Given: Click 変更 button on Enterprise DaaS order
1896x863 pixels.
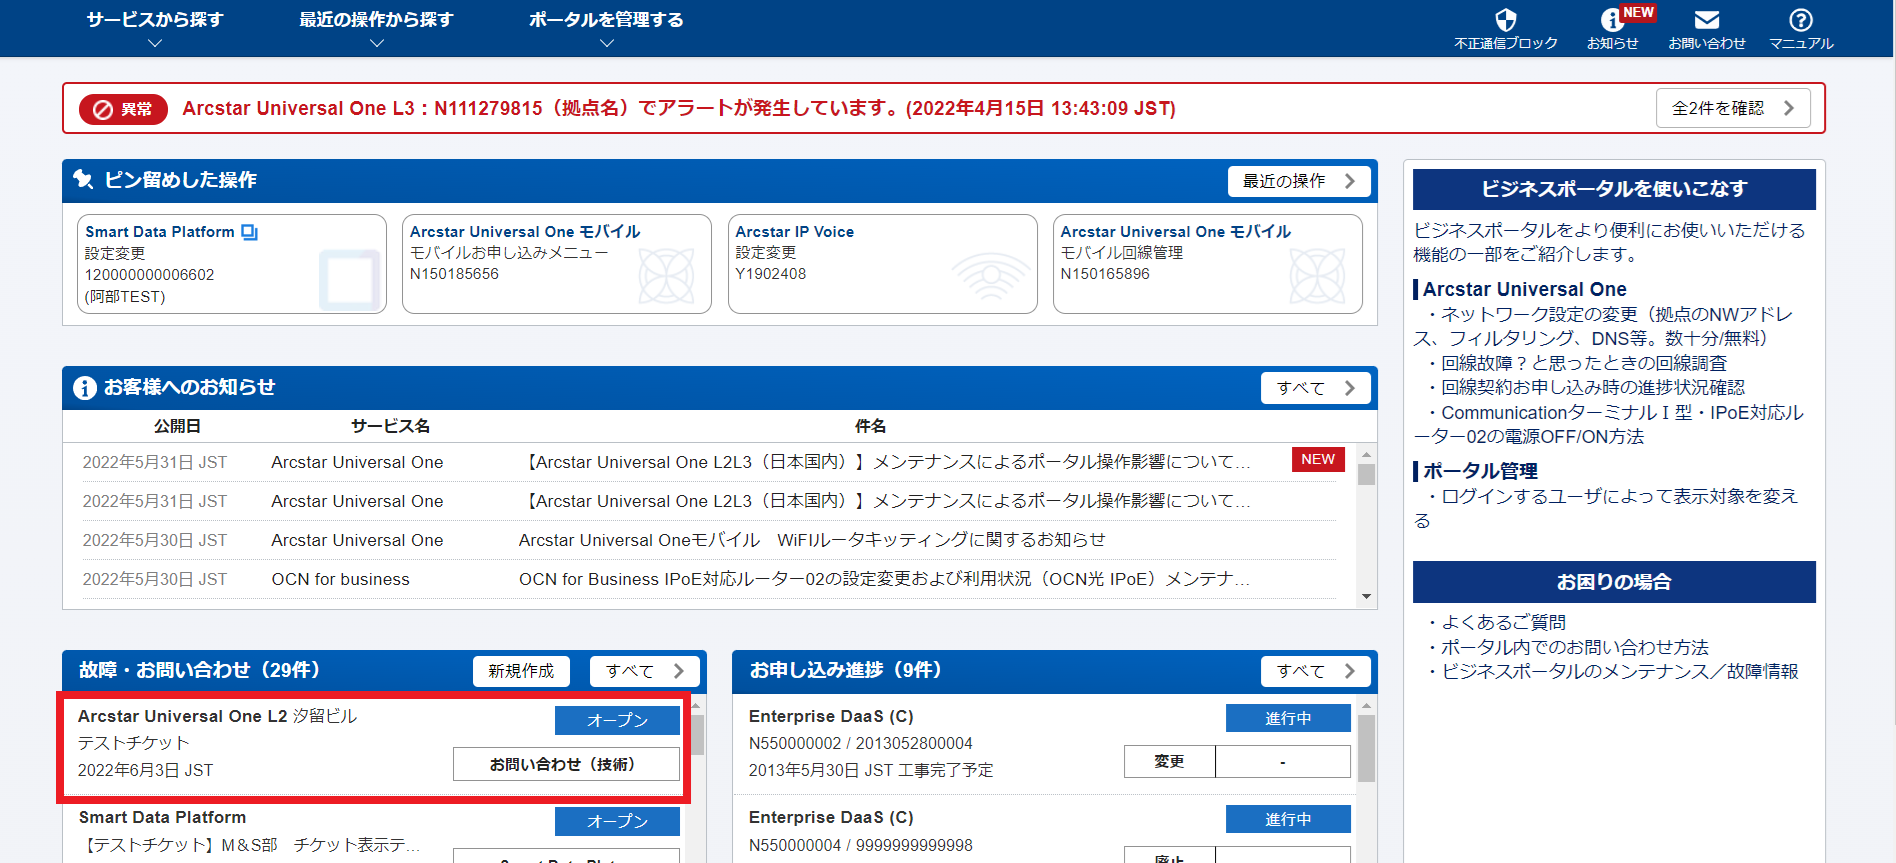Looking at the screenshot, I should 1170,761.
